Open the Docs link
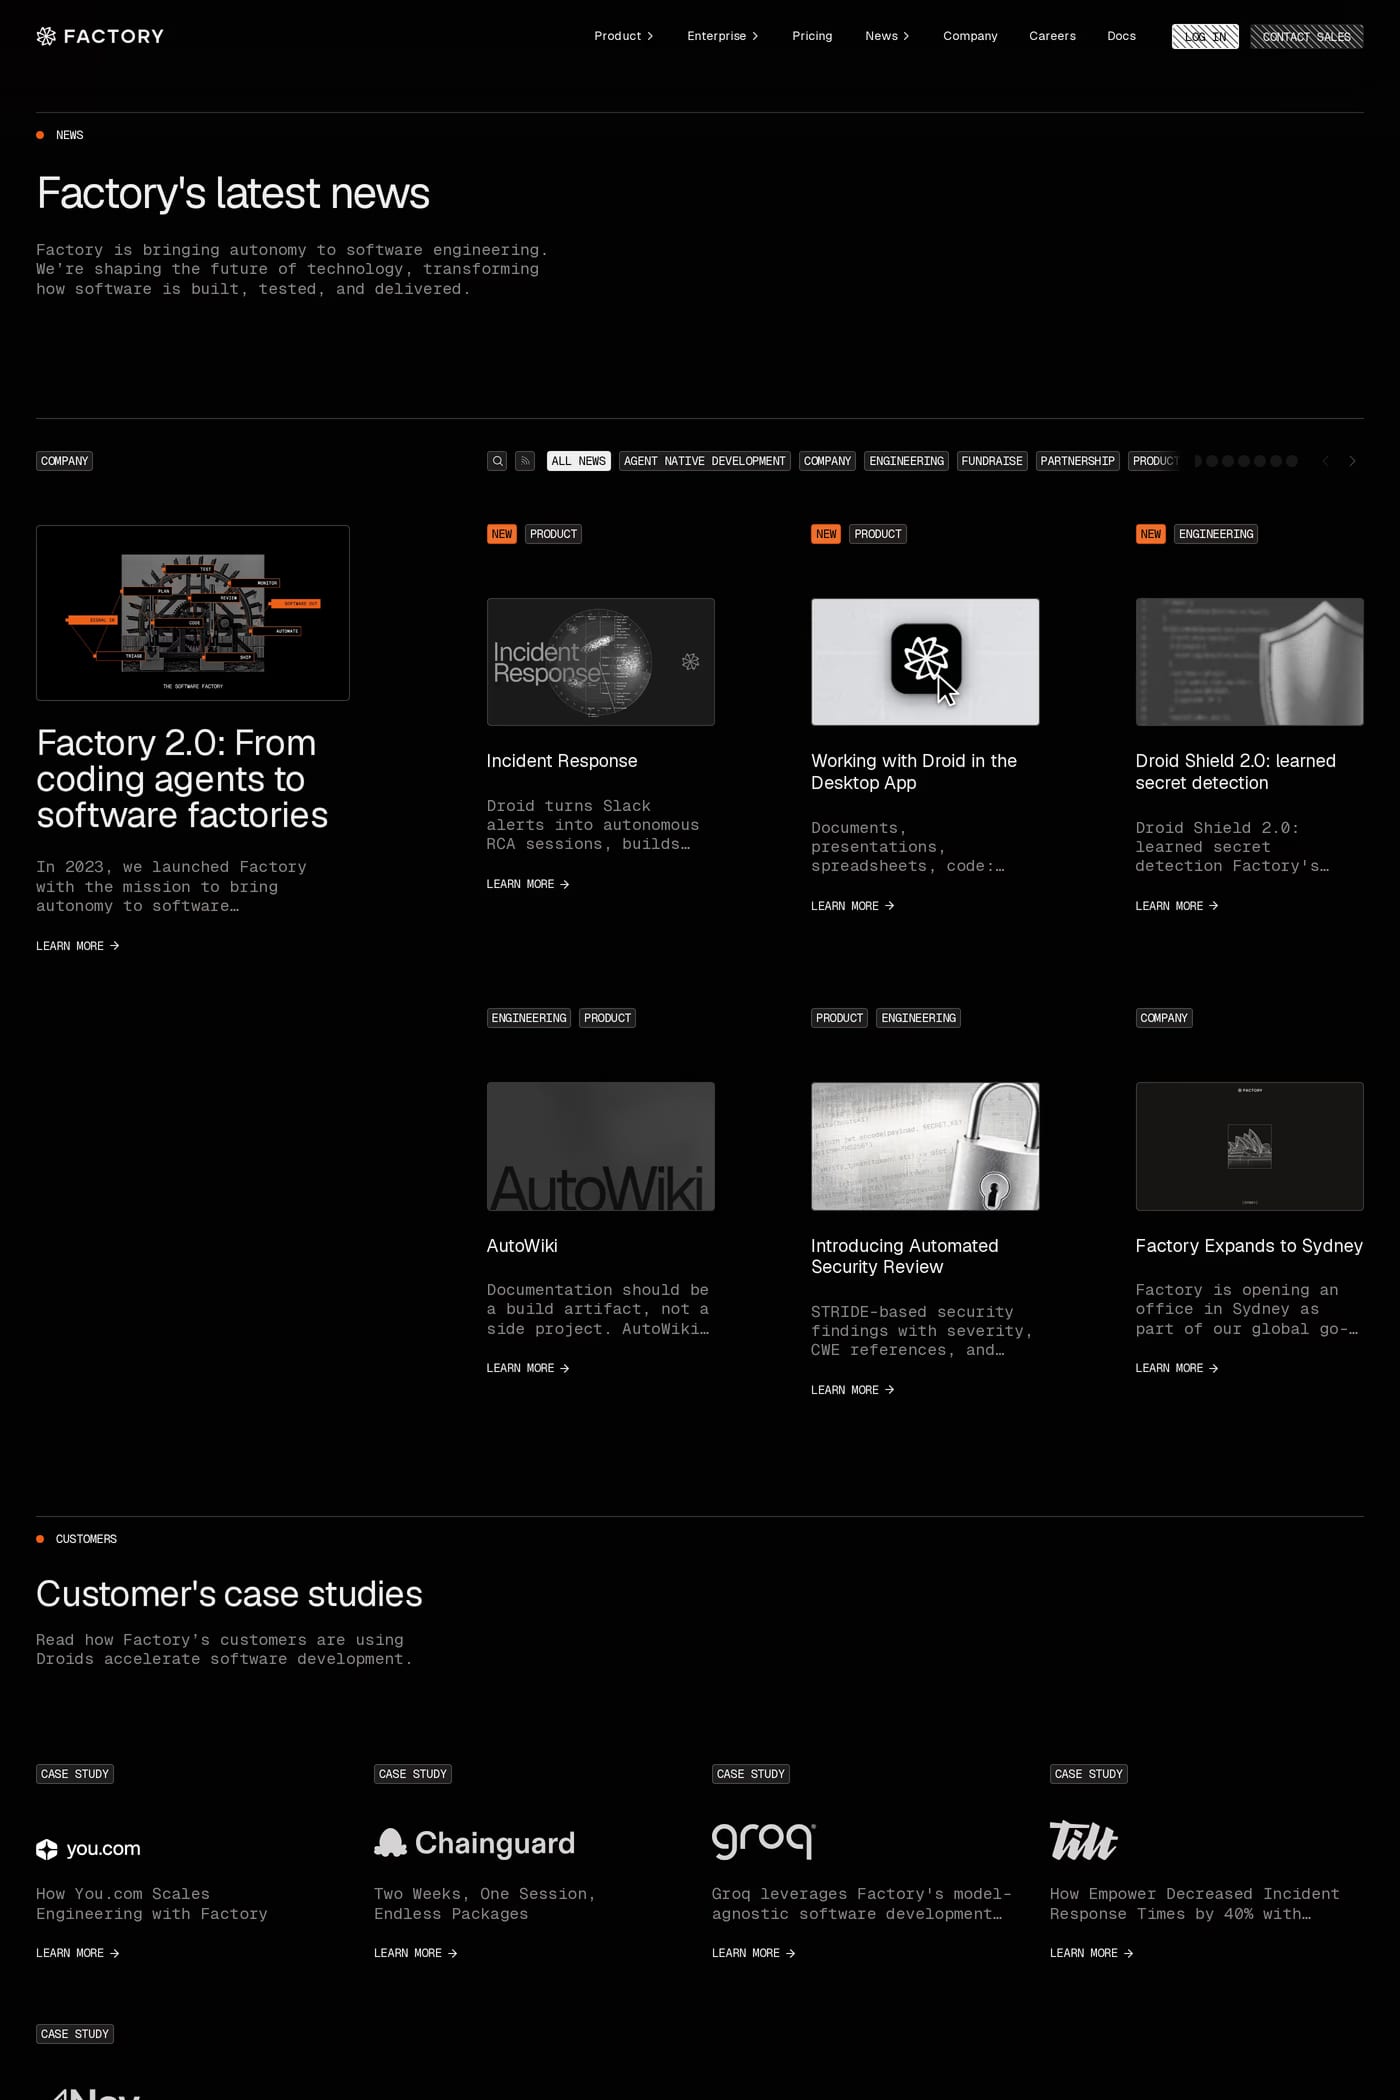Image resolution: width=1400 pixels, height=2100 pixels. click(x=1121, y=36)
